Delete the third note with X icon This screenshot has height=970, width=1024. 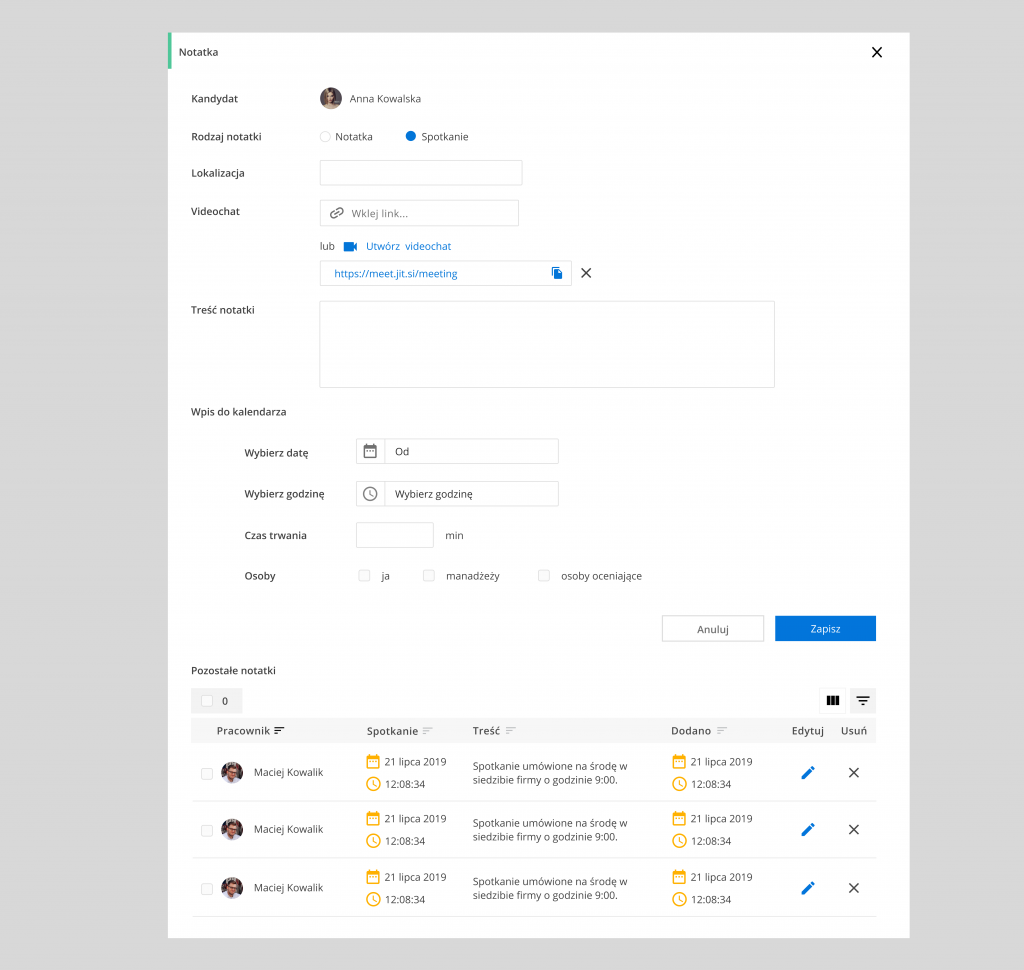coord(854,888)
